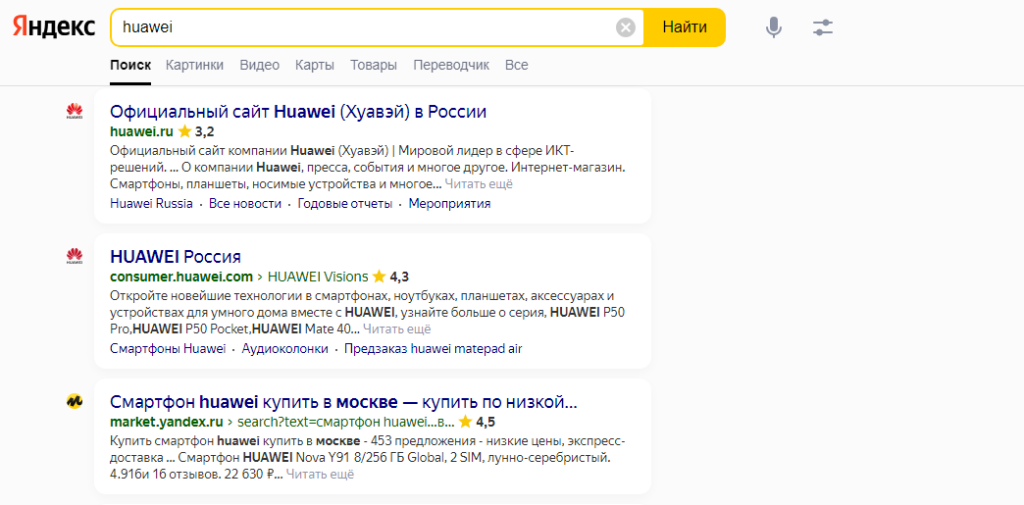Click the star rating 4,5 for market.yandex.ru
The width and height of the screenshot is (1024, 505).
(x=477, y=421)
